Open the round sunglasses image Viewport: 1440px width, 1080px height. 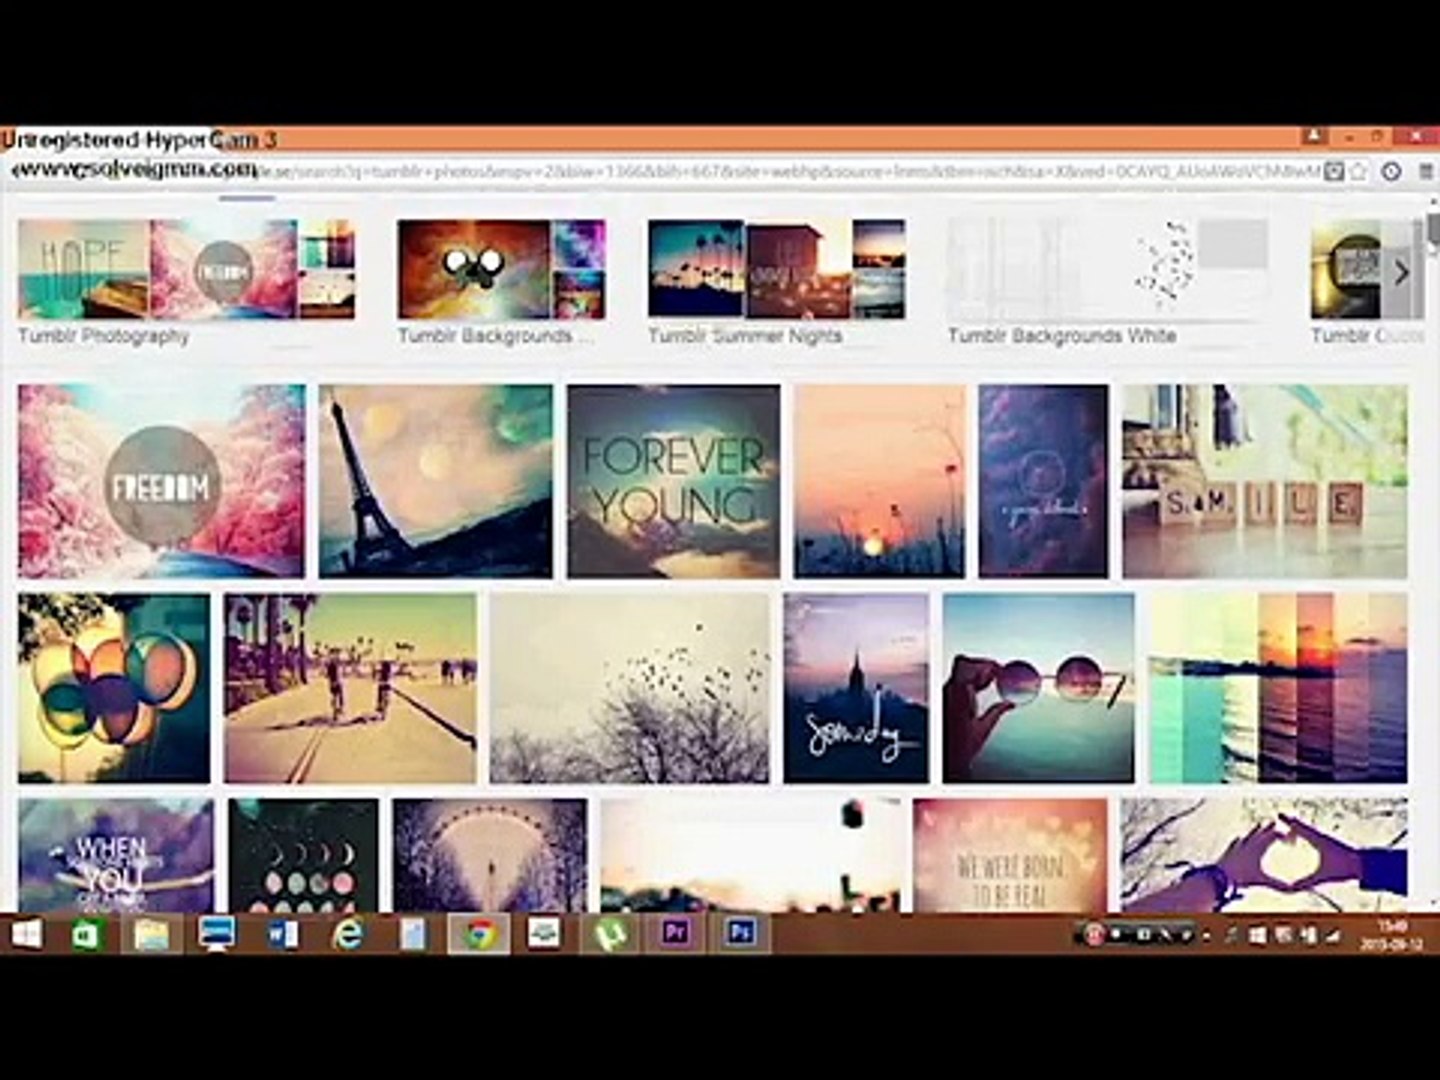[x=1038, y=688]
